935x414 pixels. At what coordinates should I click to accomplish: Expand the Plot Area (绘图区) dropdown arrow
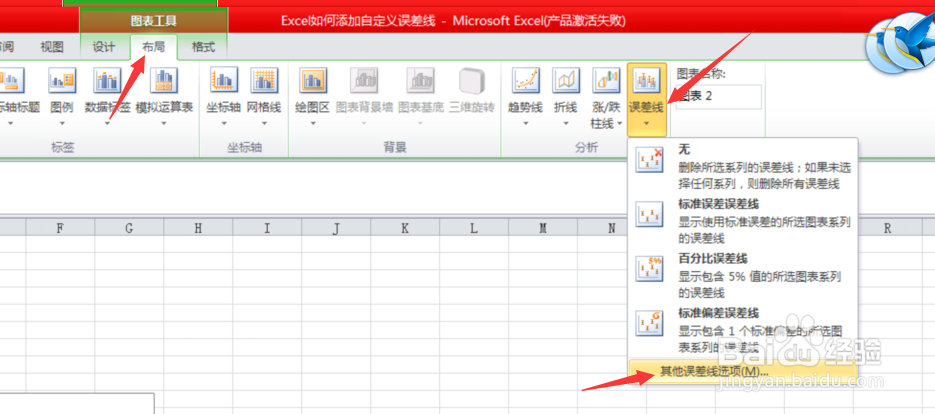tap(313, 124)
